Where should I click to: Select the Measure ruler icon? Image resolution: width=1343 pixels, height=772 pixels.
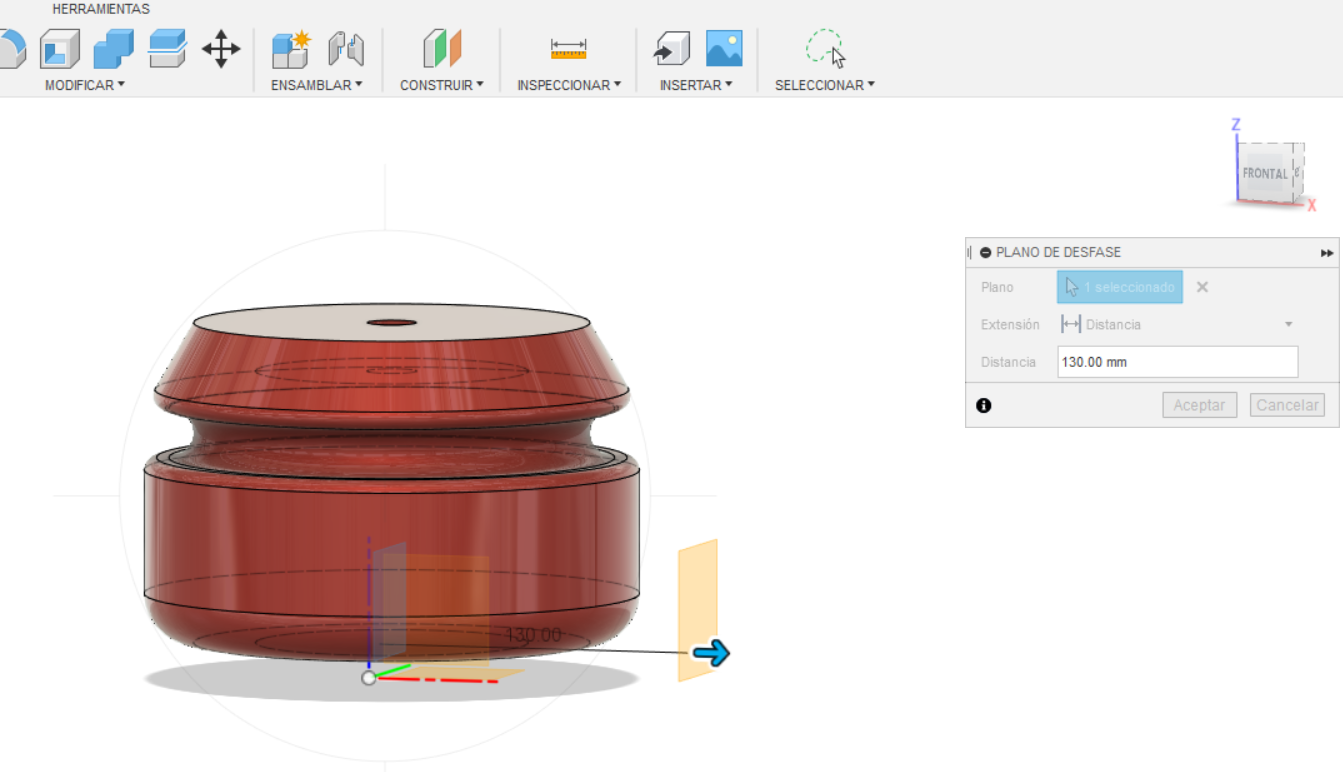tap(569, 48)
